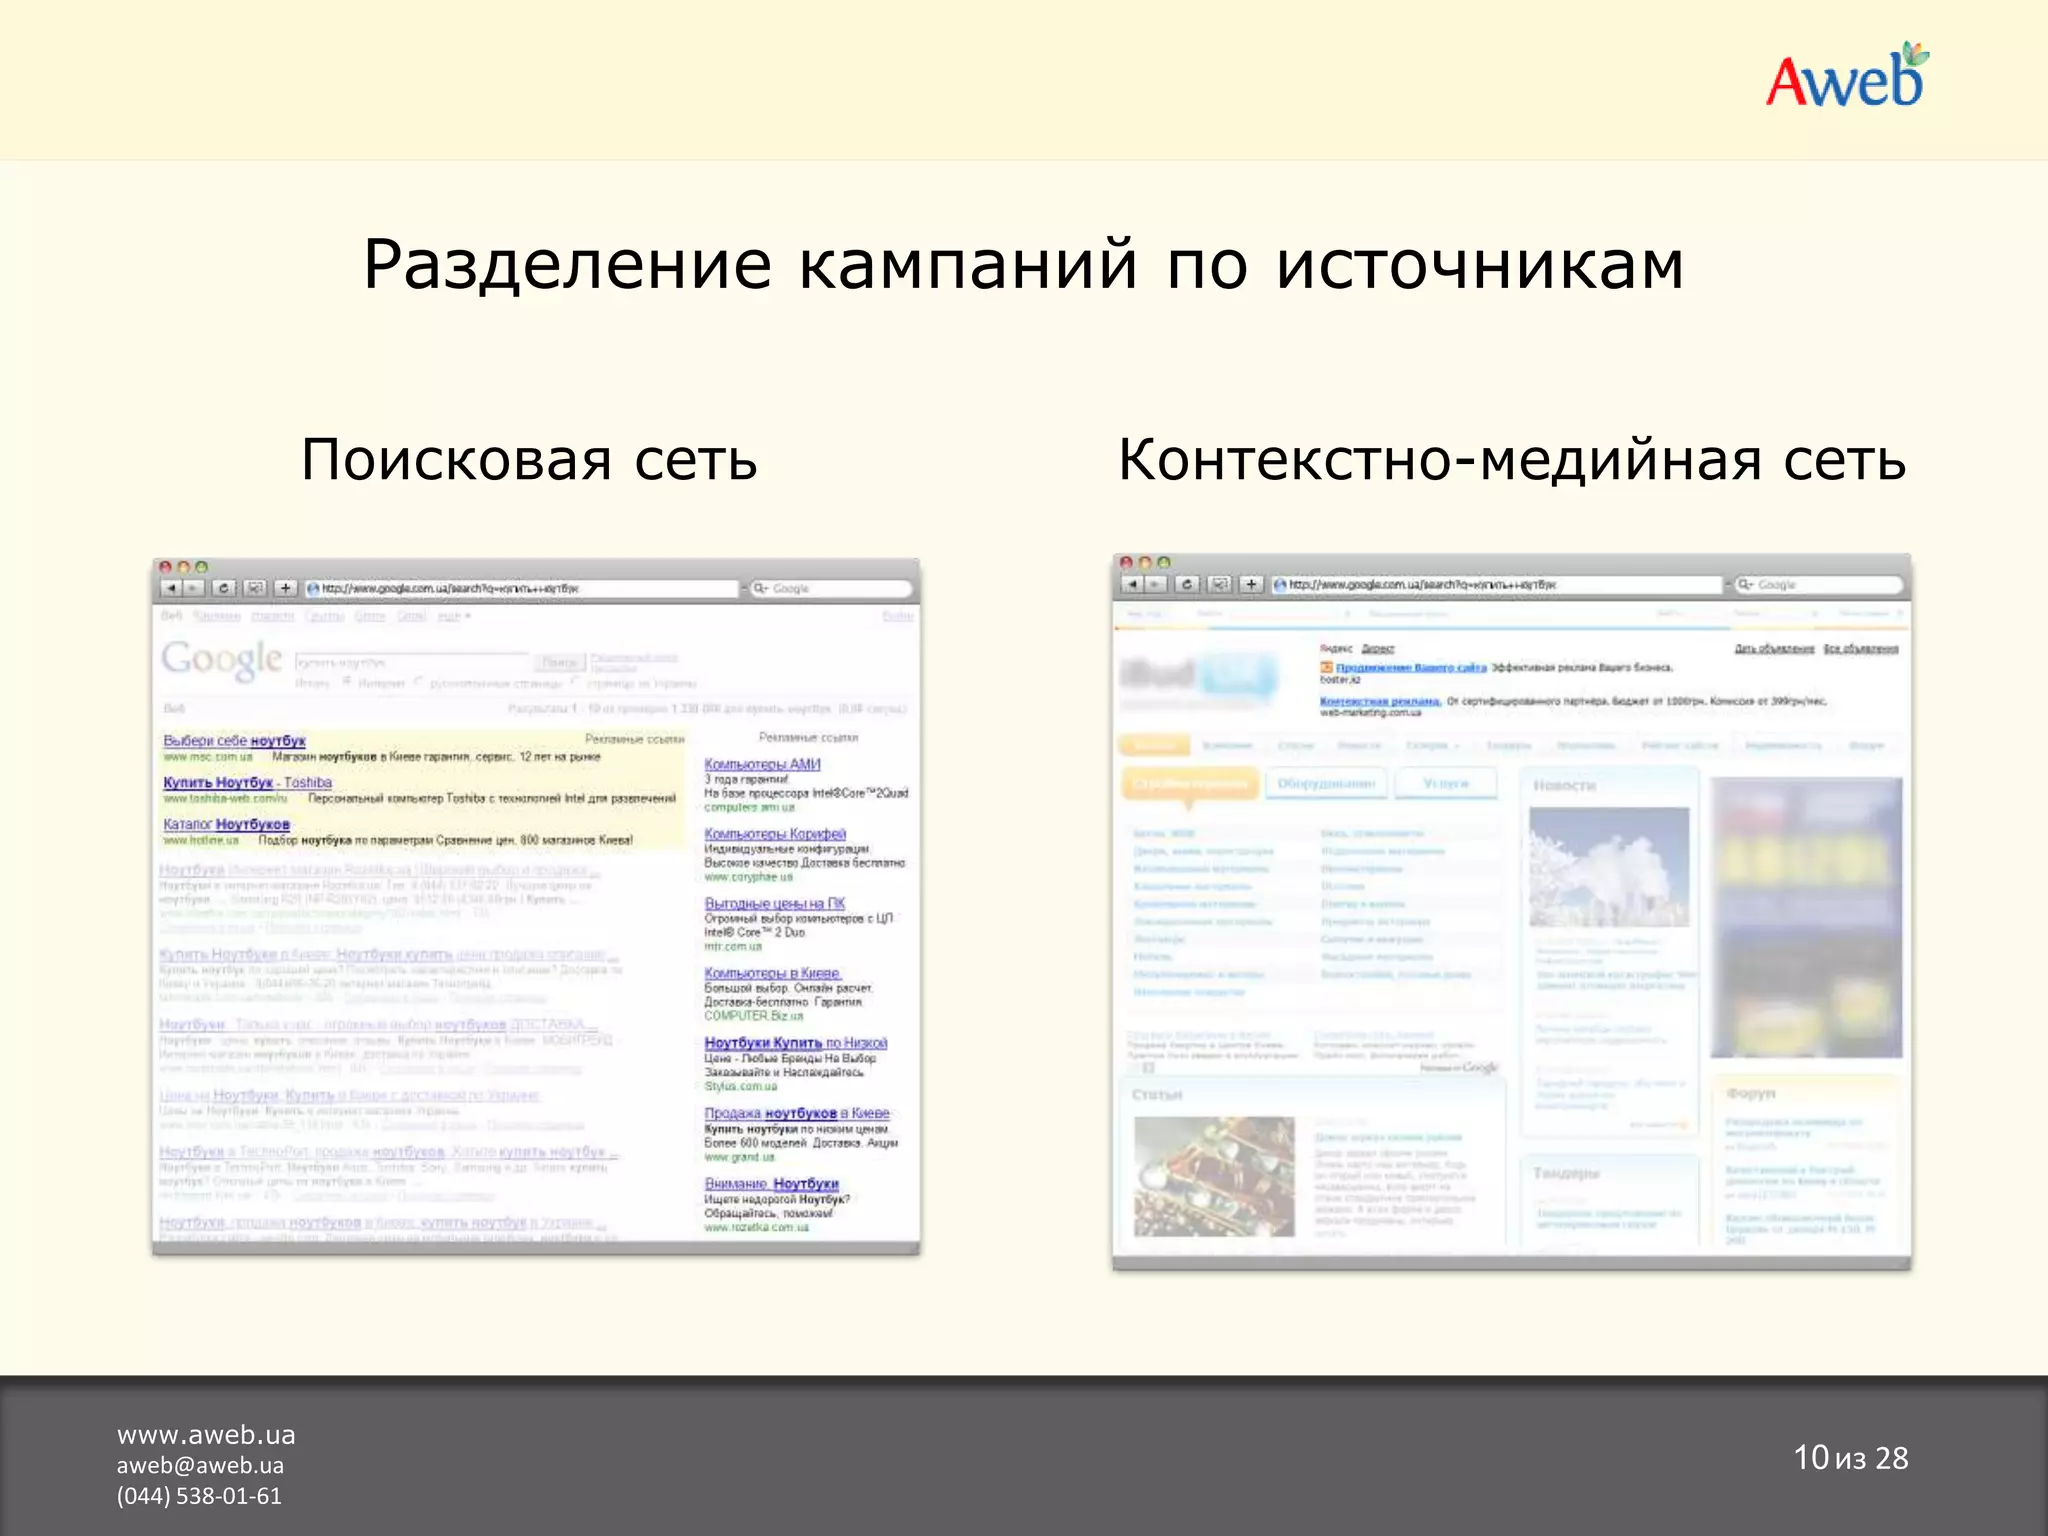Click the Форум panel heading
The width and height of the screenshot is (2048, 1536).
pyautogui.click(x=1751, y=1094)
